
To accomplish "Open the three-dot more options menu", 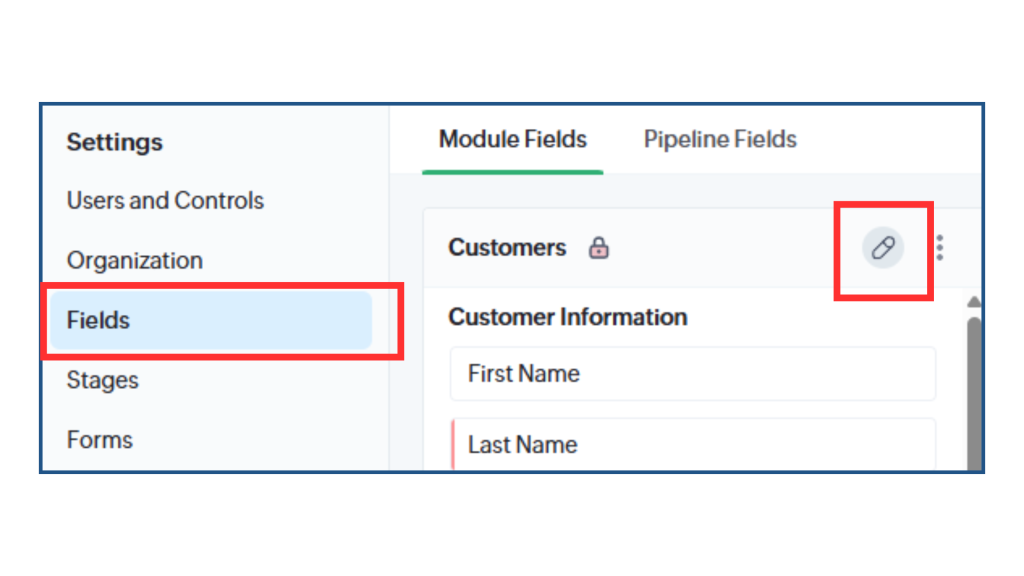I will [940, 248].
